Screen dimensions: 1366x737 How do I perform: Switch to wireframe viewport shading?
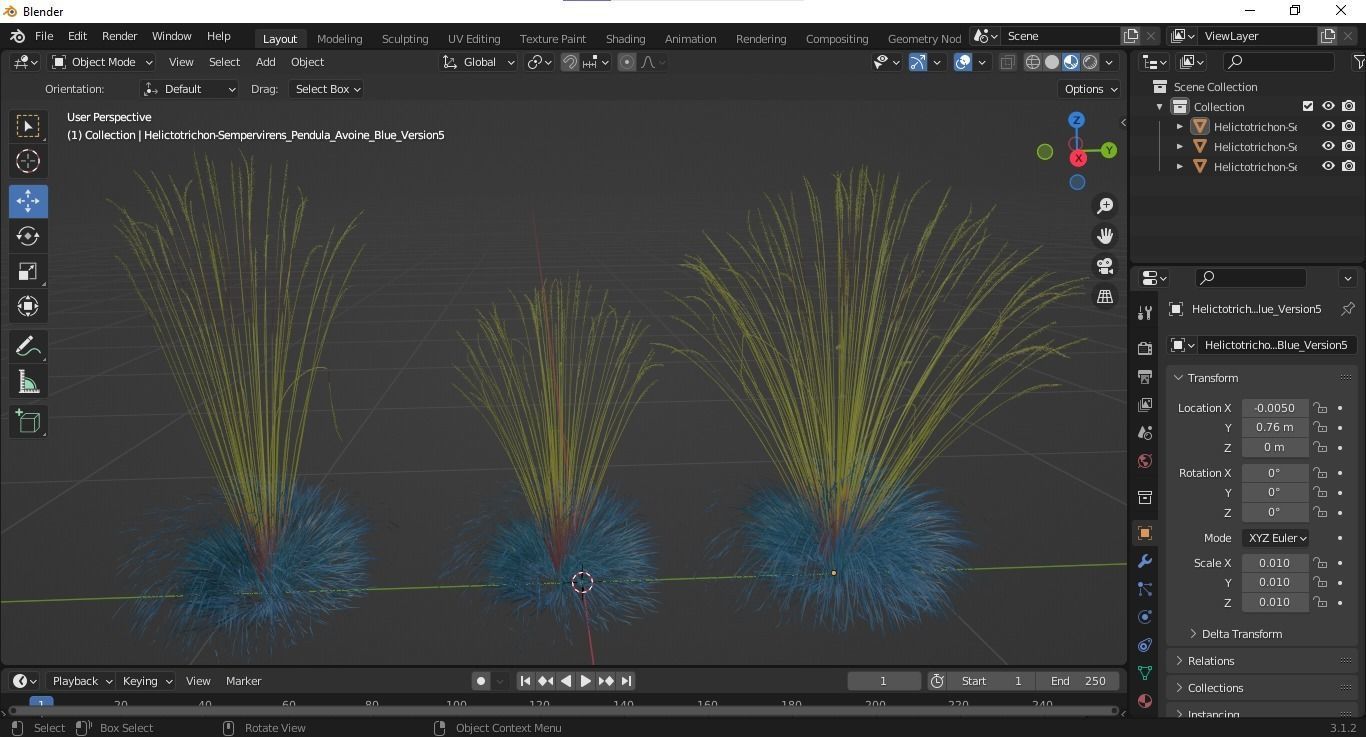point(1033,62)
